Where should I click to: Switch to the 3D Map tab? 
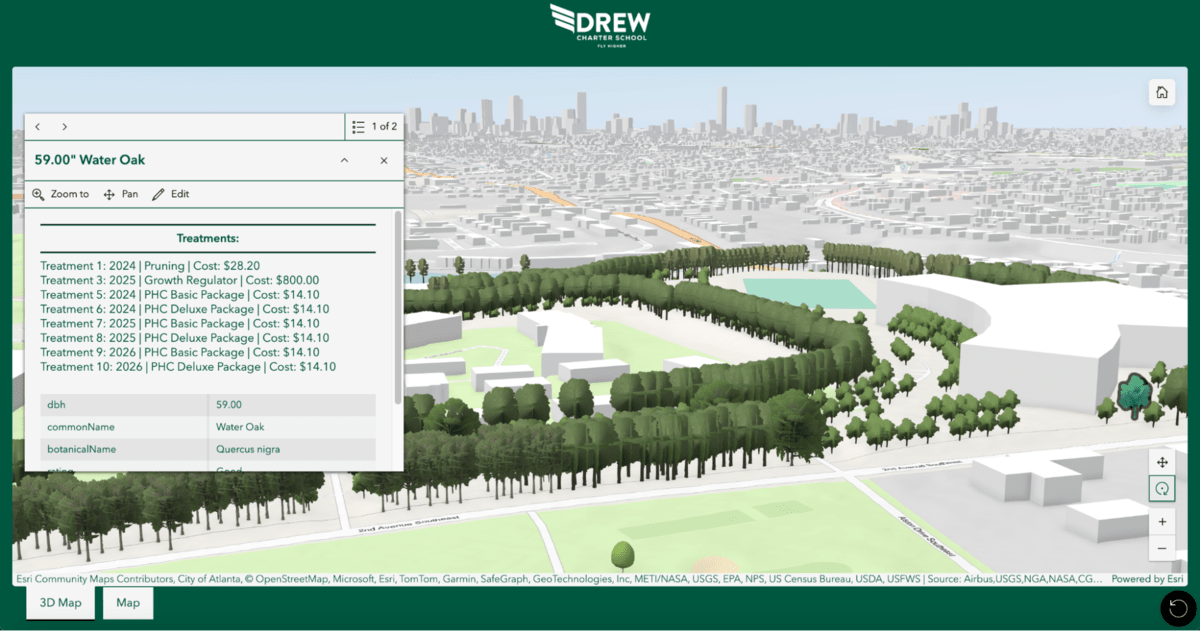click(59, 603)
